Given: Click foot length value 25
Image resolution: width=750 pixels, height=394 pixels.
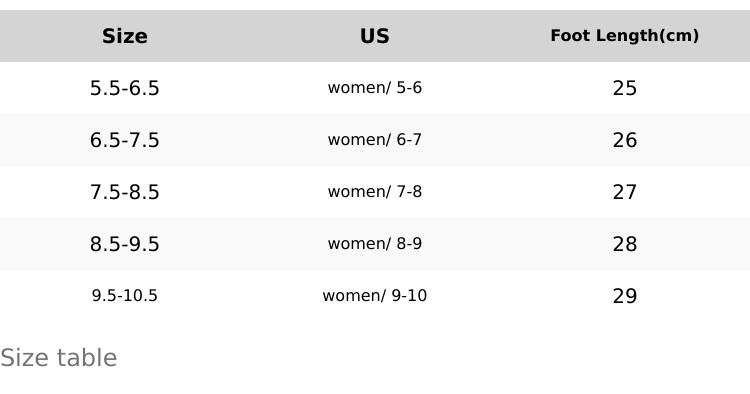Looking at the screenshot, I should 625,88.
